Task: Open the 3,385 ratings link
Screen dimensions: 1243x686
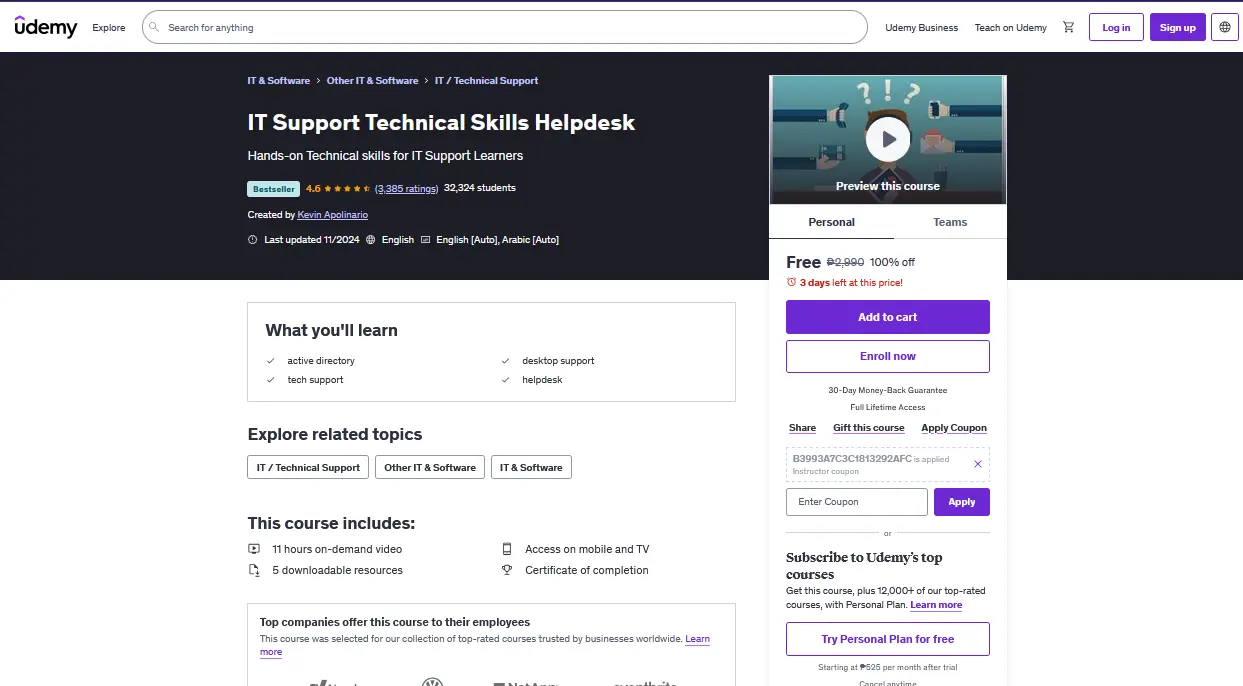Action: point(407,188)
